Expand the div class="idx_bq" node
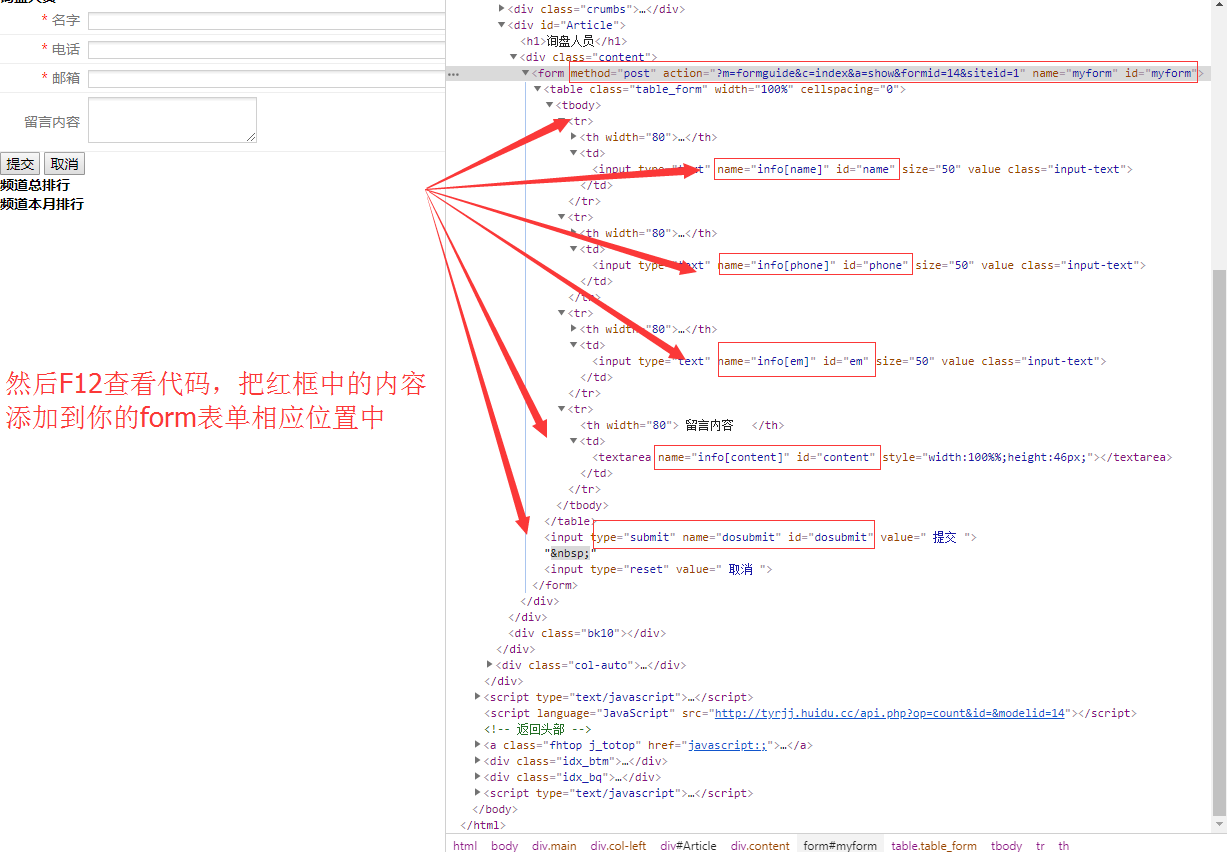Screen dimensions: 1227x852 [477, 777]
